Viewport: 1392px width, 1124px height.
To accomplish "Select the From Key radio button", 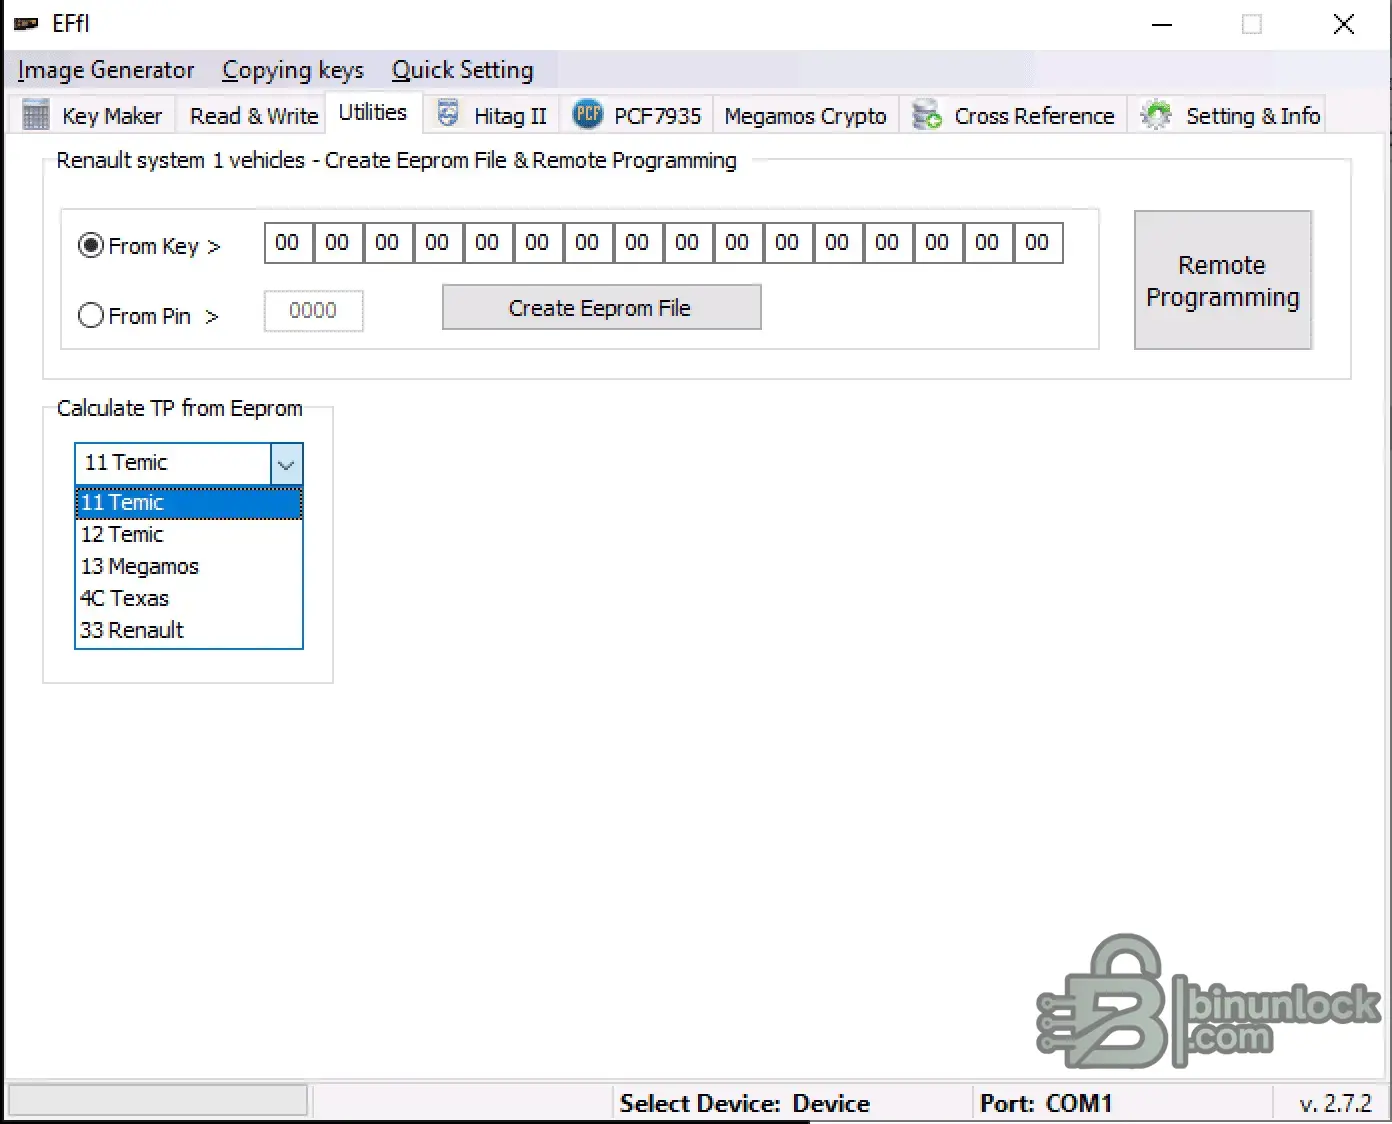I will (91, 245).
